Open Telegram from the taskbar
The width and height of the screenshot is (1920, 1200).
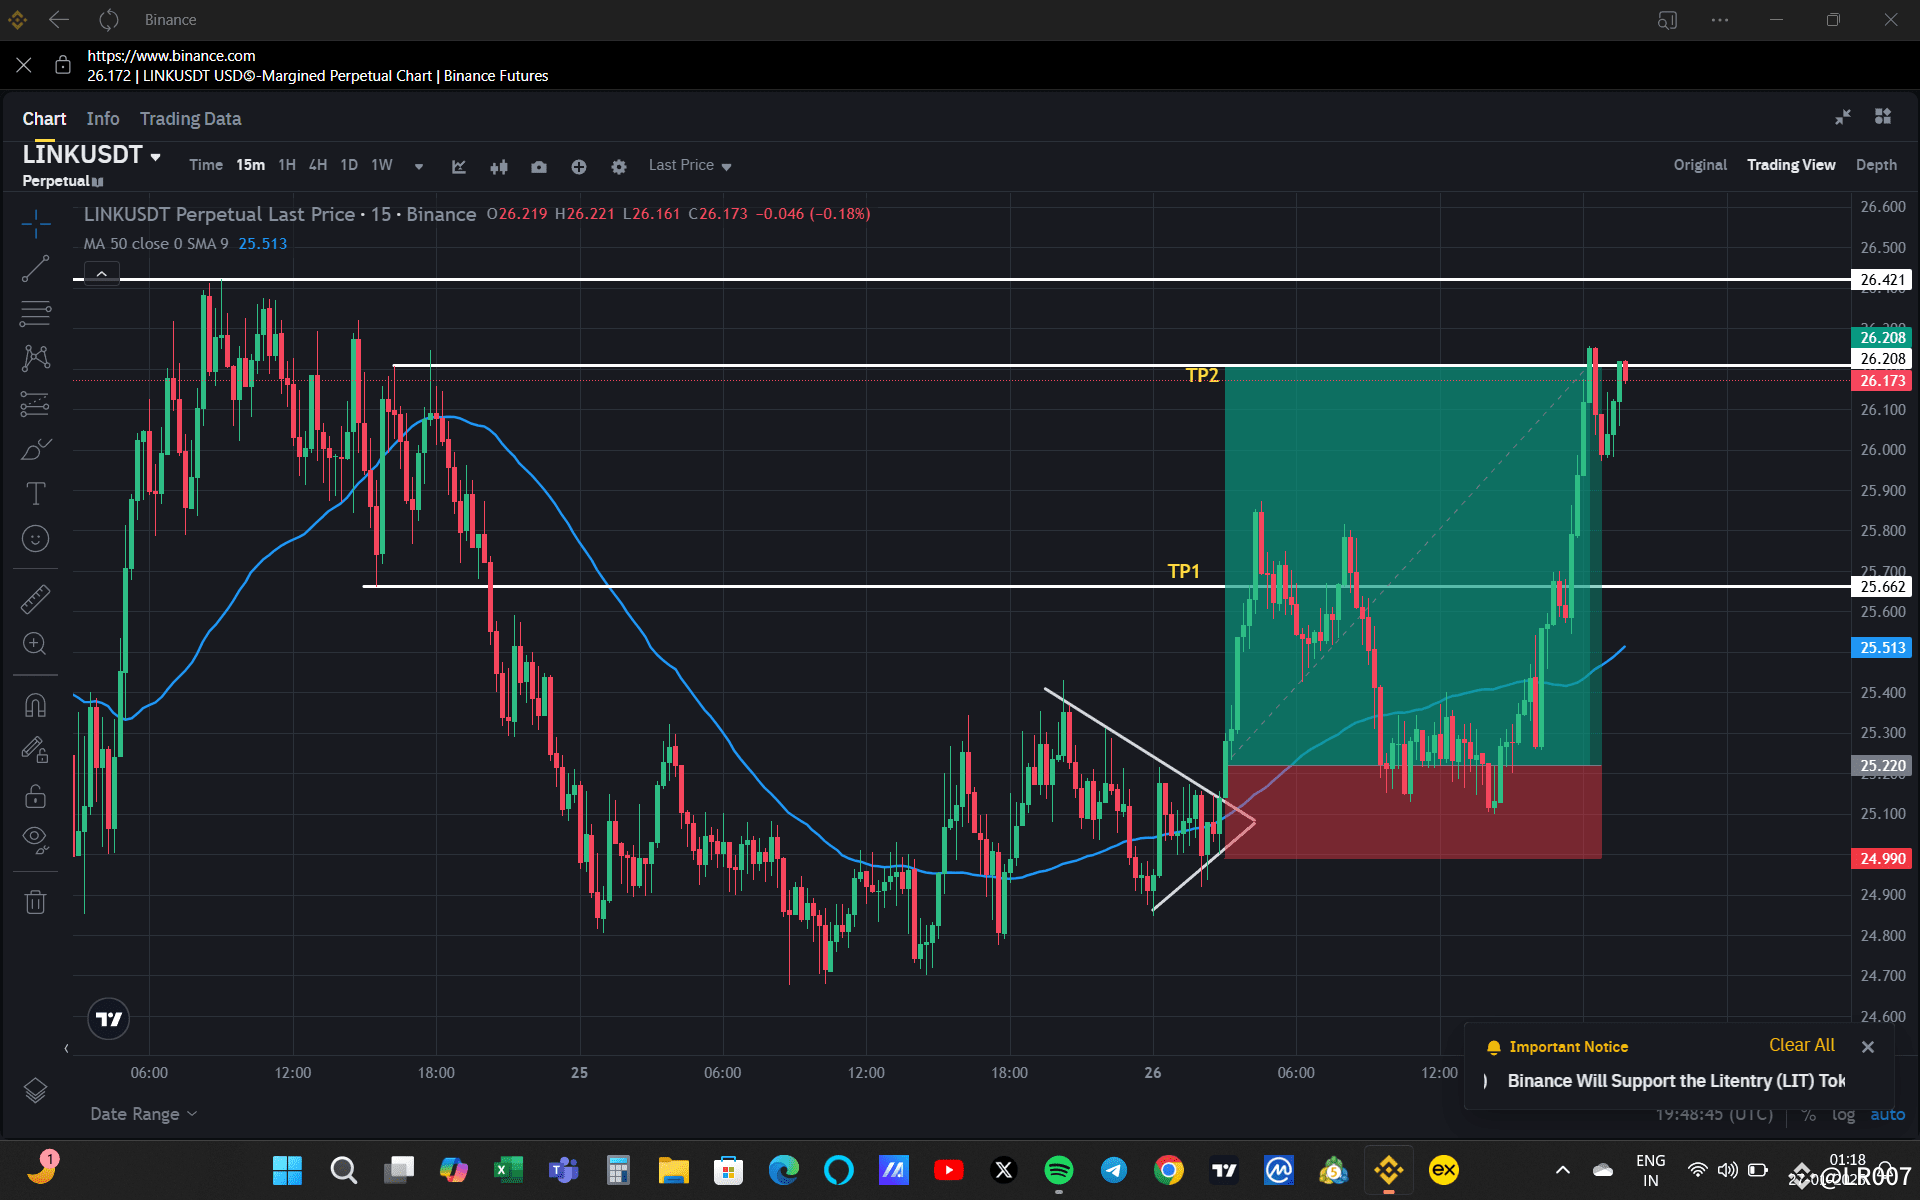(1113, 1170)
